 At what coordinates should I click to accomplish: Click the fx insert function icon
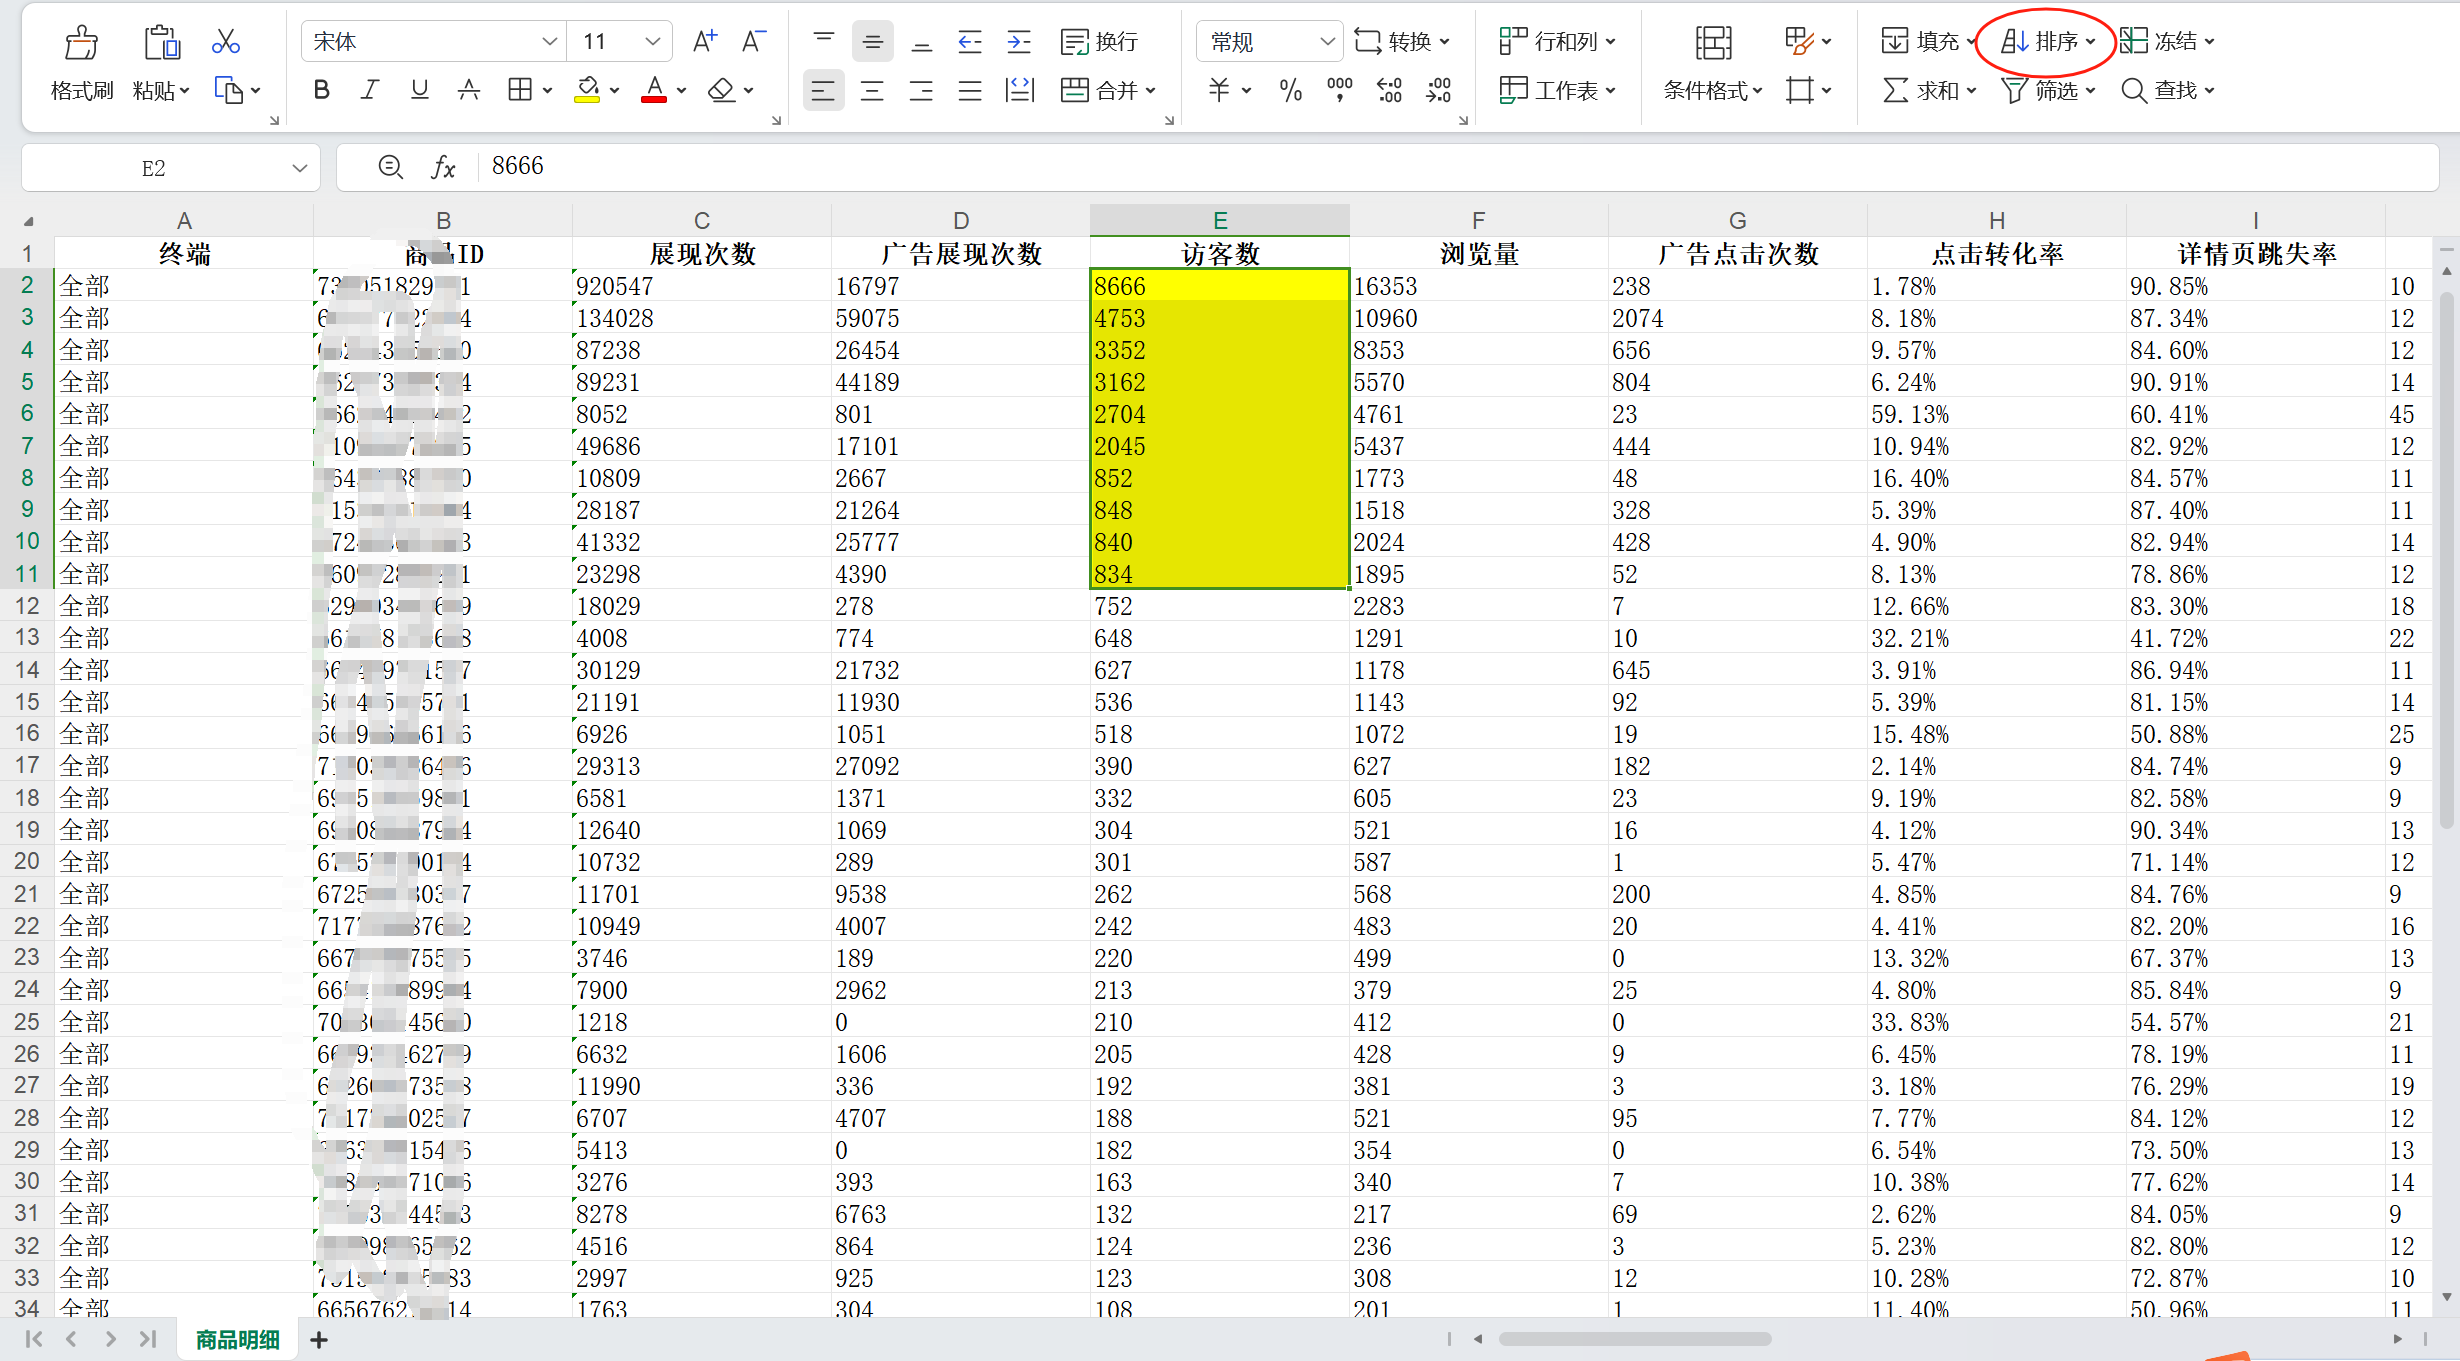coord(443,167)
